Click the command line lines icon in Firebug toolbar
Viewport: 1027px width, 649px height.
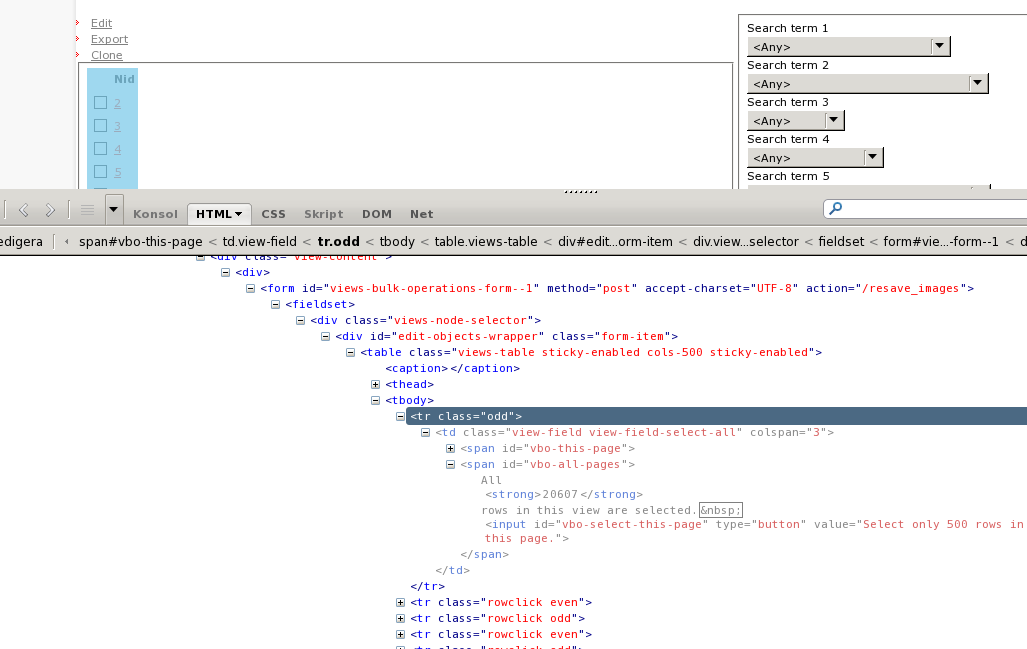coord(87,210)
